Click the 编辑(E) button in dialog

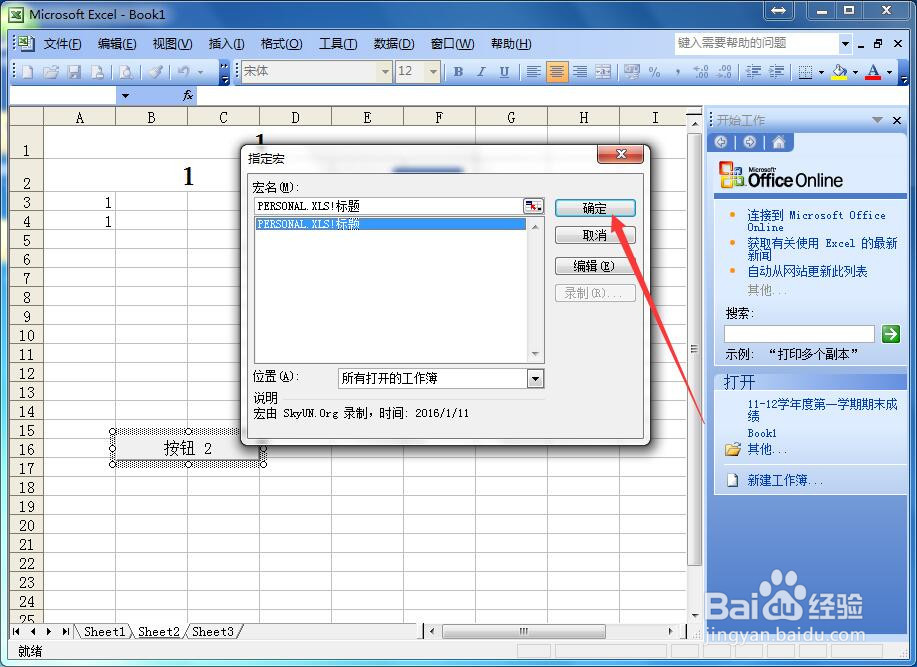(595, 266)
